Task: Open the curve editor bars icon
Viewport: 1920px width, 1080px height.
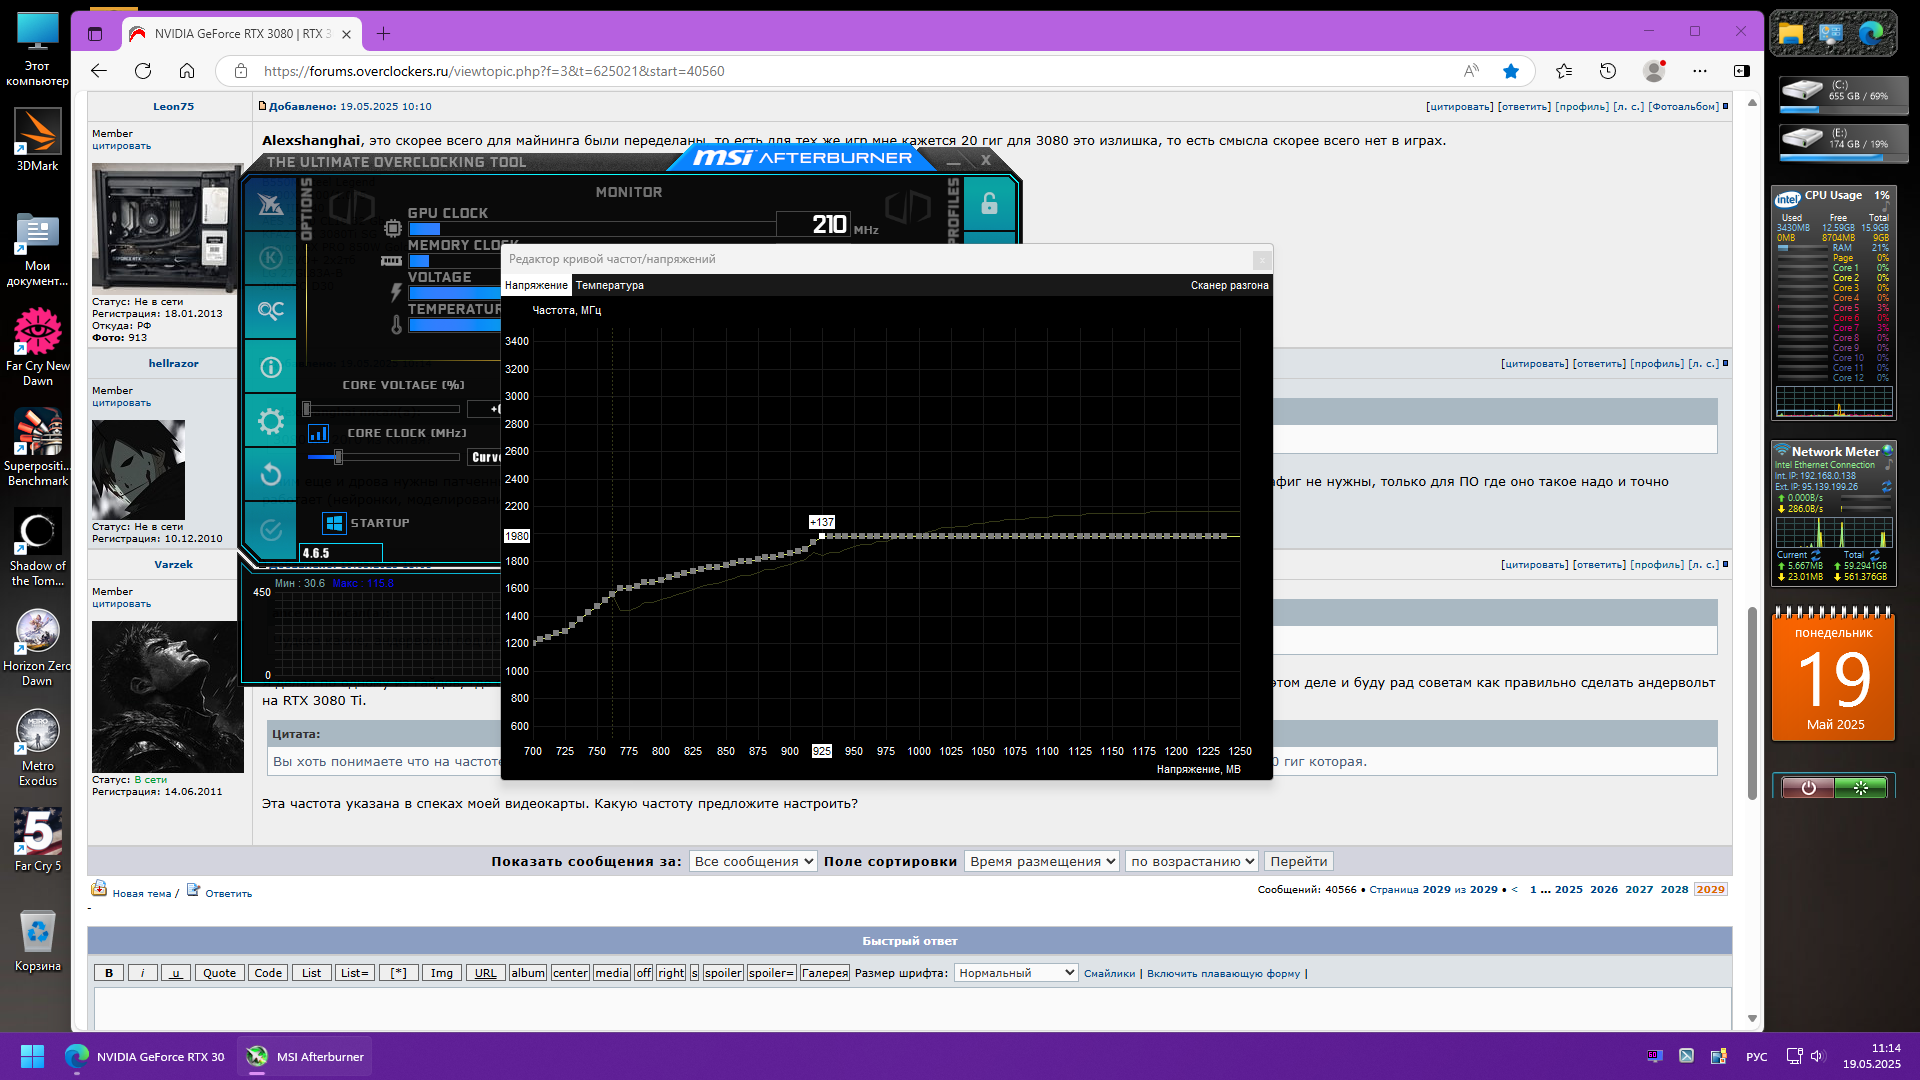Action: (319, 433)
